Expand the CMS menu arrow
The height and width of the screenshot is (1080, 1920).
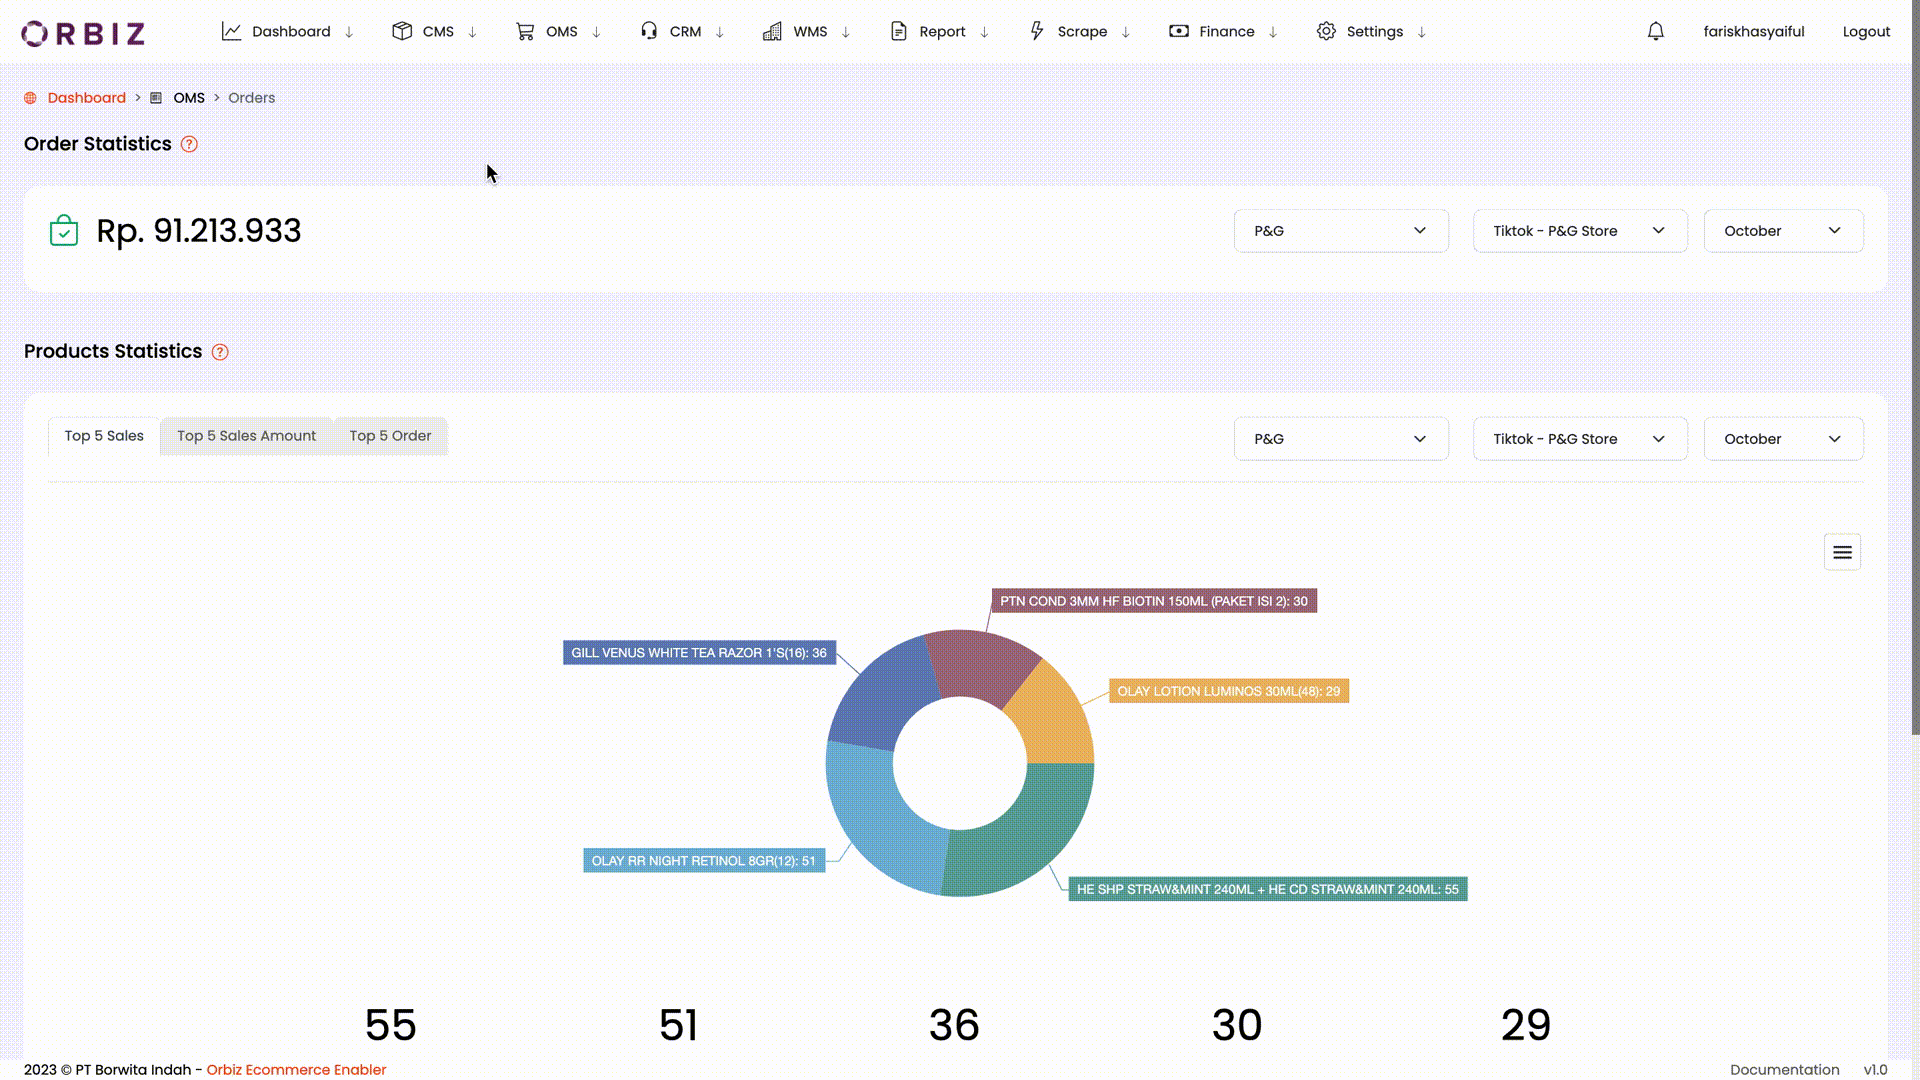pos(472,32)
